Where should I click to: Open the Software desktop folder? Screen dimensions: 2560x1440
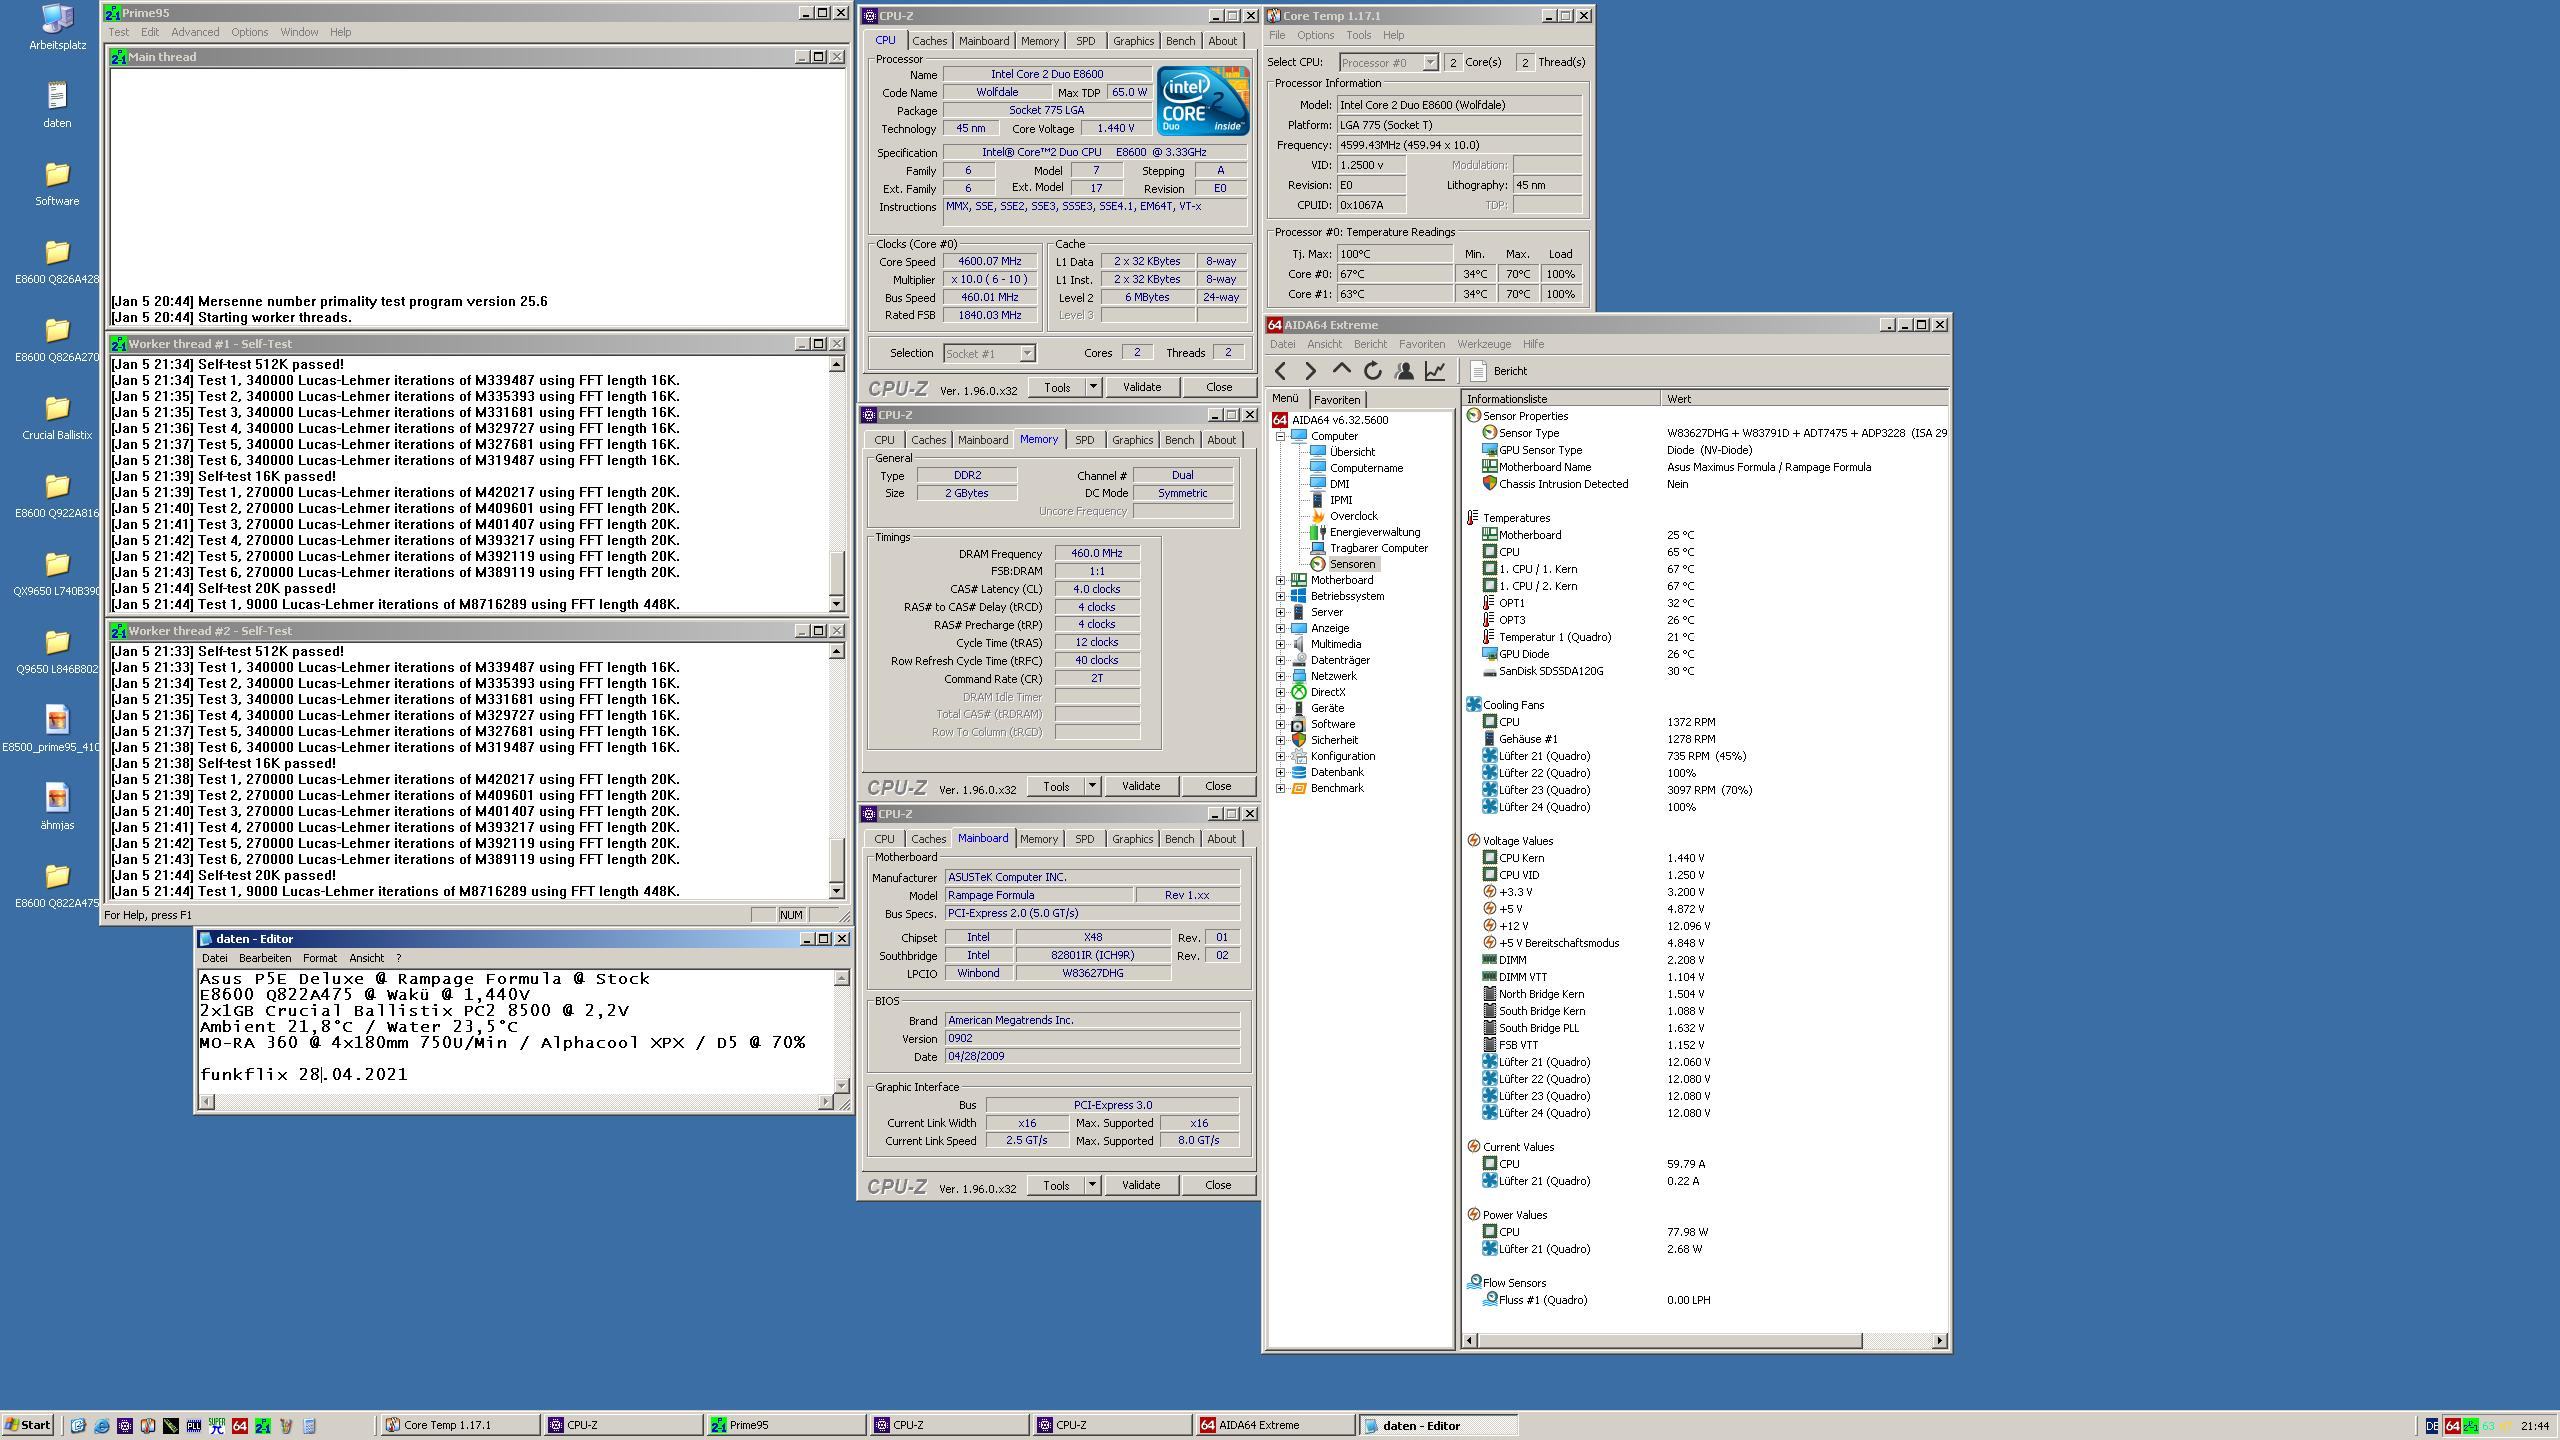tap(57, 183)
